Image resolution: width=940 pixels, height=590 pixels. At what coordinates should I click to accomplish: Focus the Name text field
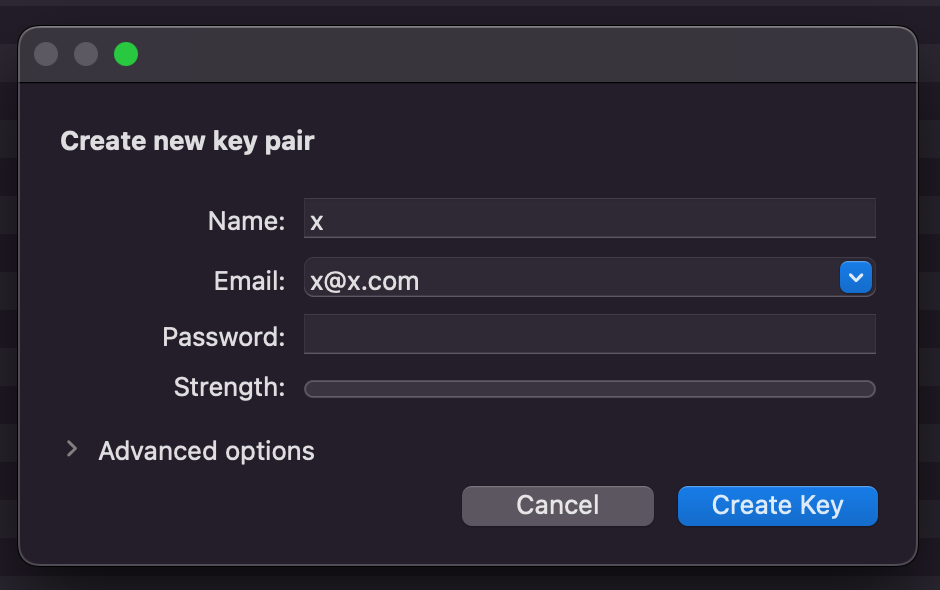point(590,218)
